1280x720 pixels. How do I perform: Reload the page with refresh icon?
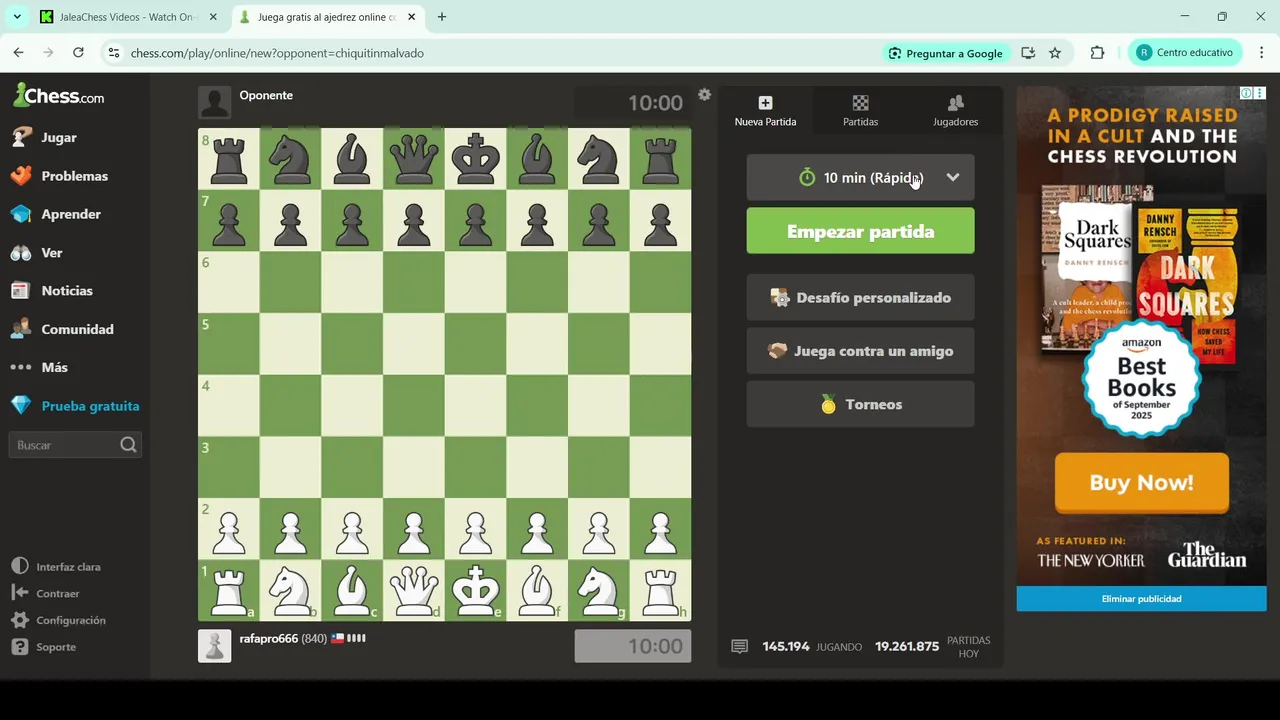(x=78, y=53)
